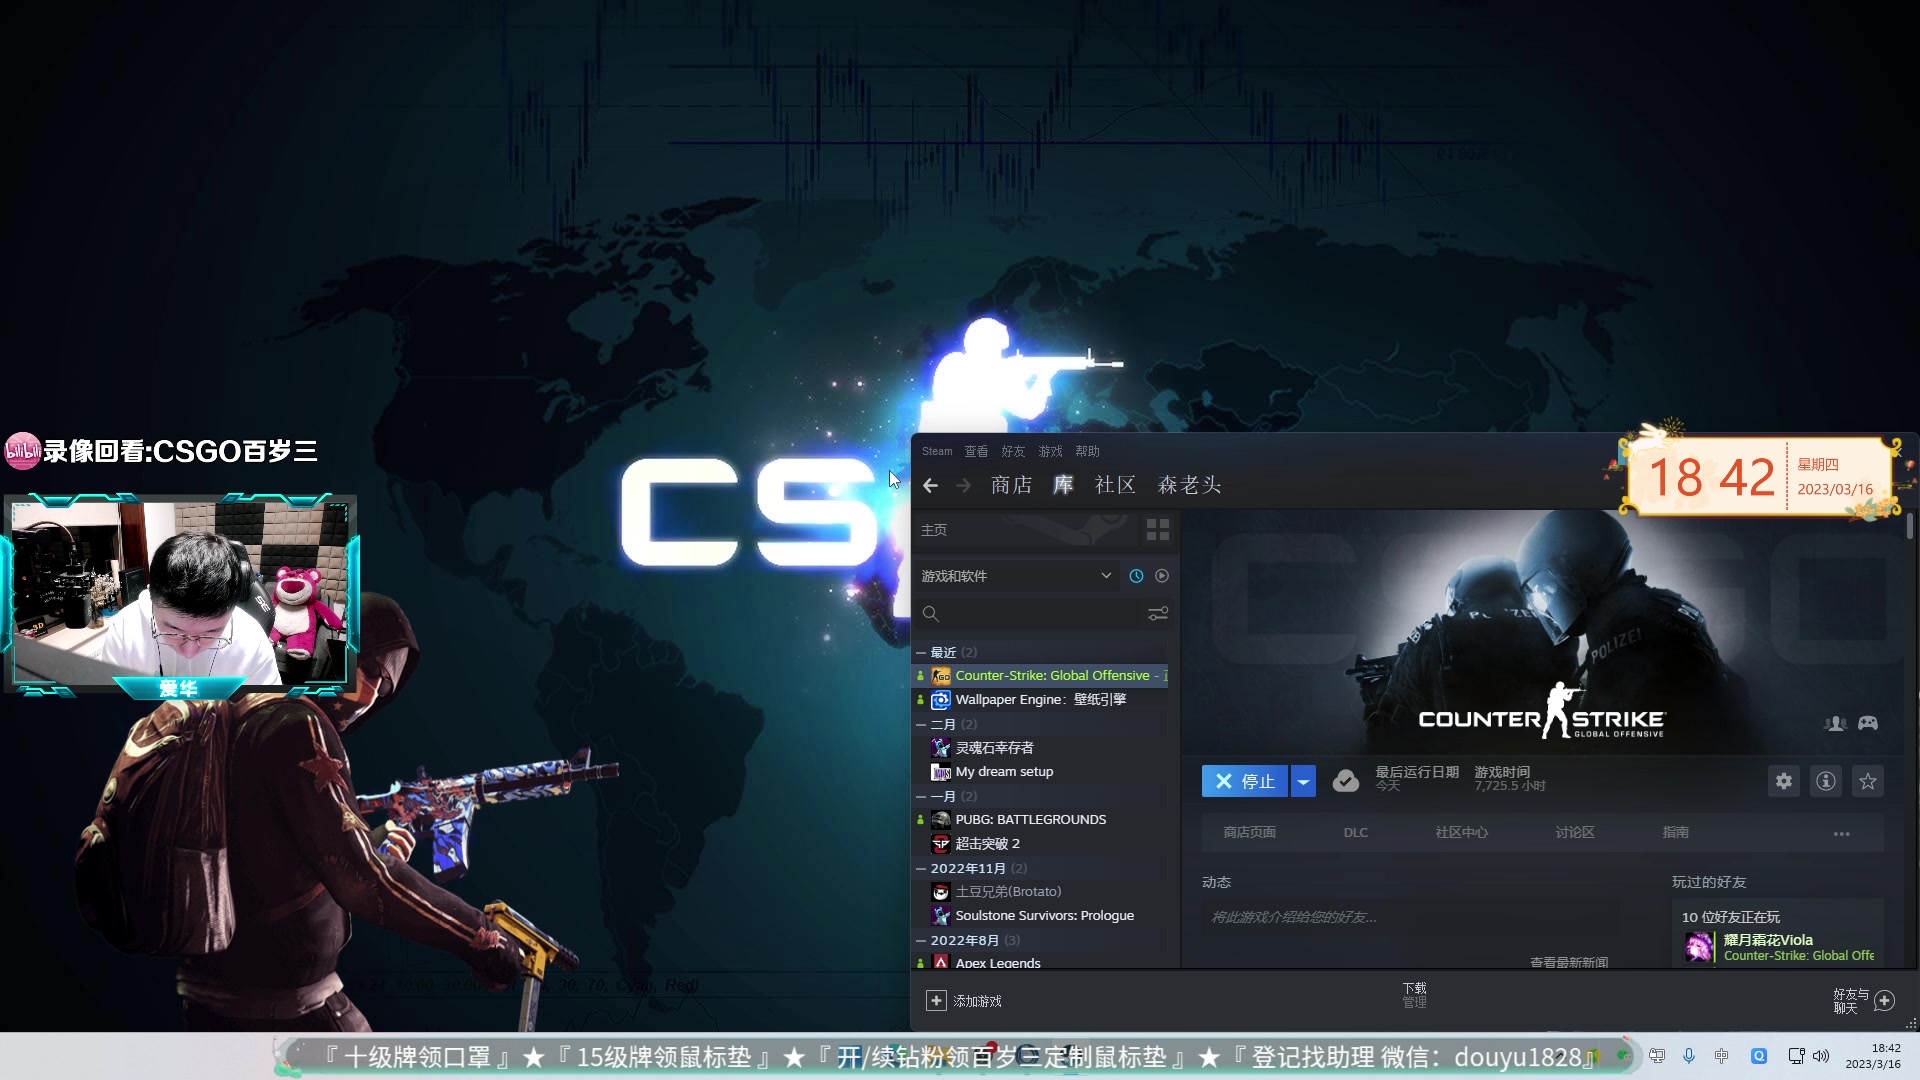The height and width of the screenshot is (1080, 1920).
Task: Open the 商店页面 link
Action: pos(1249,832)
